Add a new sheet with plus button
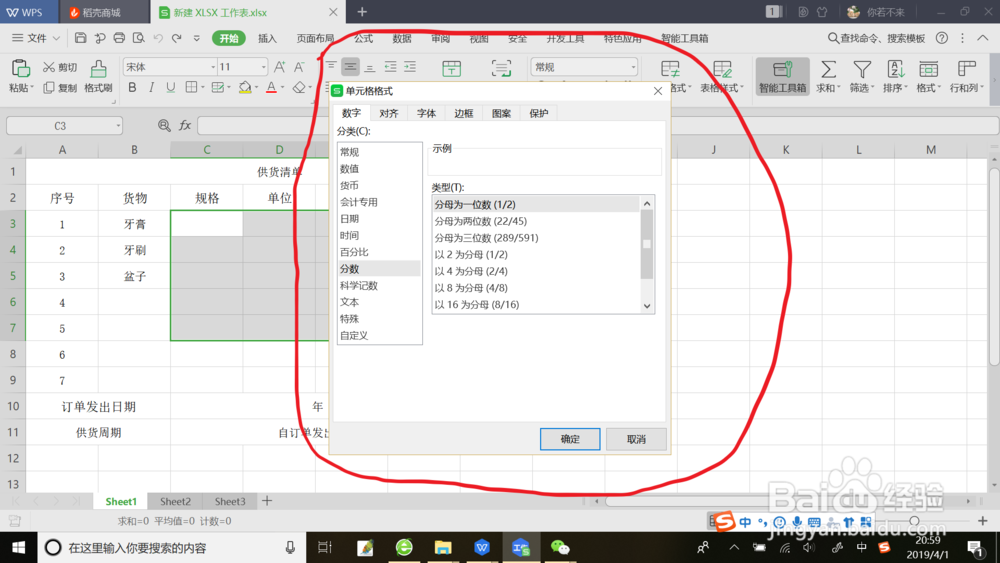Viewport: 1000px width, 563px height. tap(267, 501)
